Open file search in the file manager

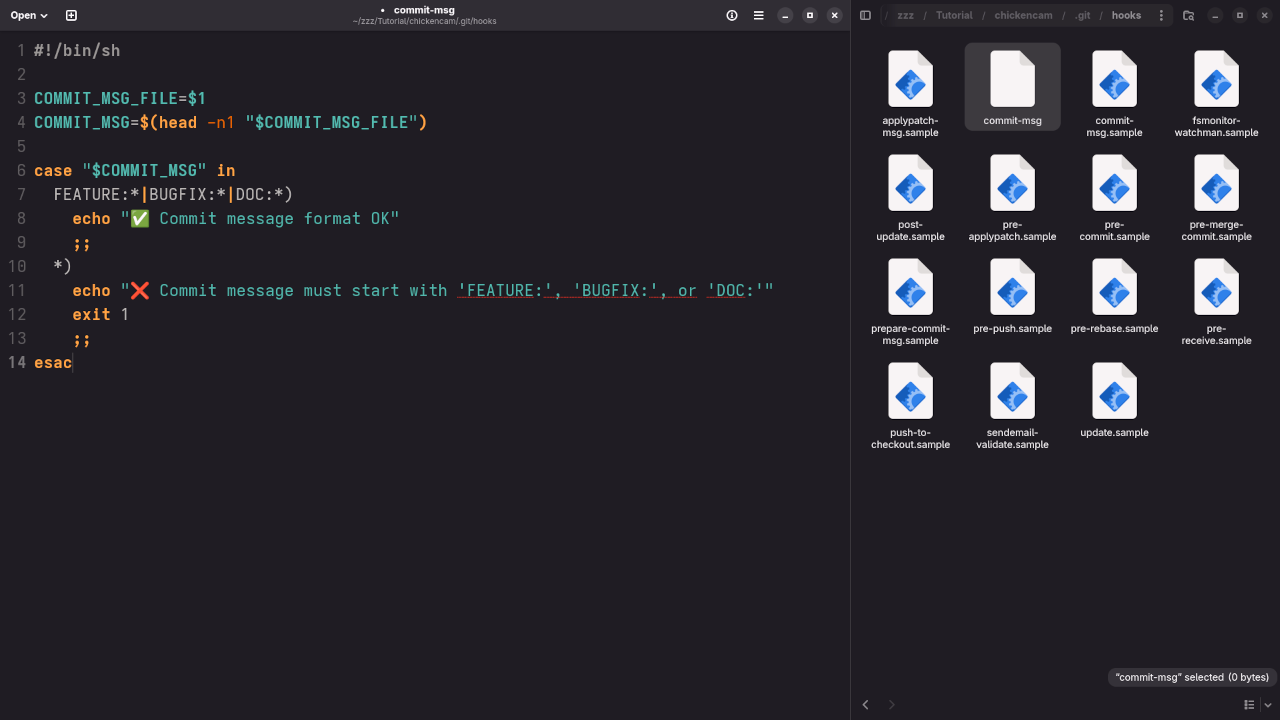[1188, 15]
